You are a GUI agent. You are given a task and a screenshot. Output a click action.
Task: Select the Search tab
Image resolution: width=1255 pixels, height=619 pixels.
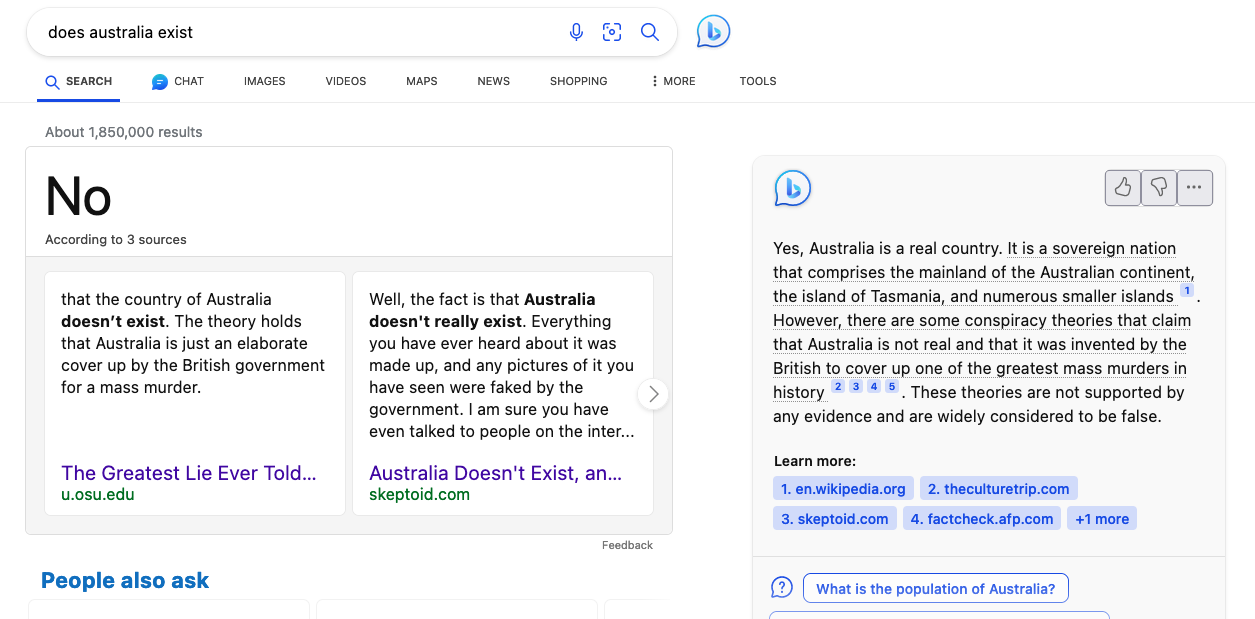[78, 81]
